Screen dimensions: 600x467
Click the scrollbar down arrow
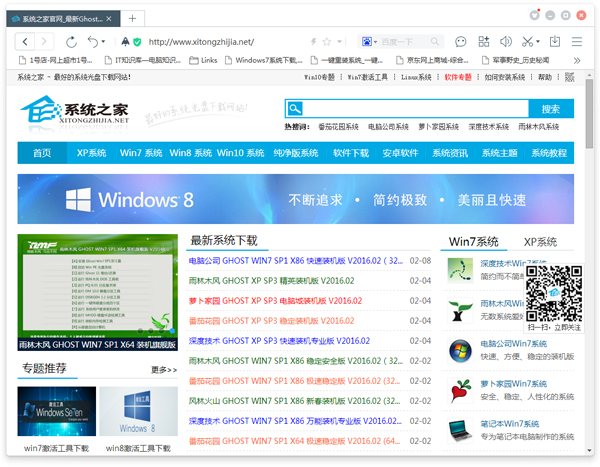point(589,451)
